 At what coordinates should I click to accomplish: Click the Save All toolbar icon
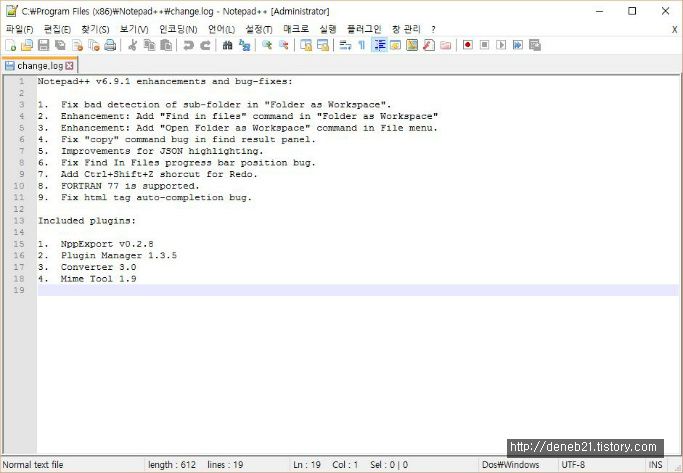[60, 45]
